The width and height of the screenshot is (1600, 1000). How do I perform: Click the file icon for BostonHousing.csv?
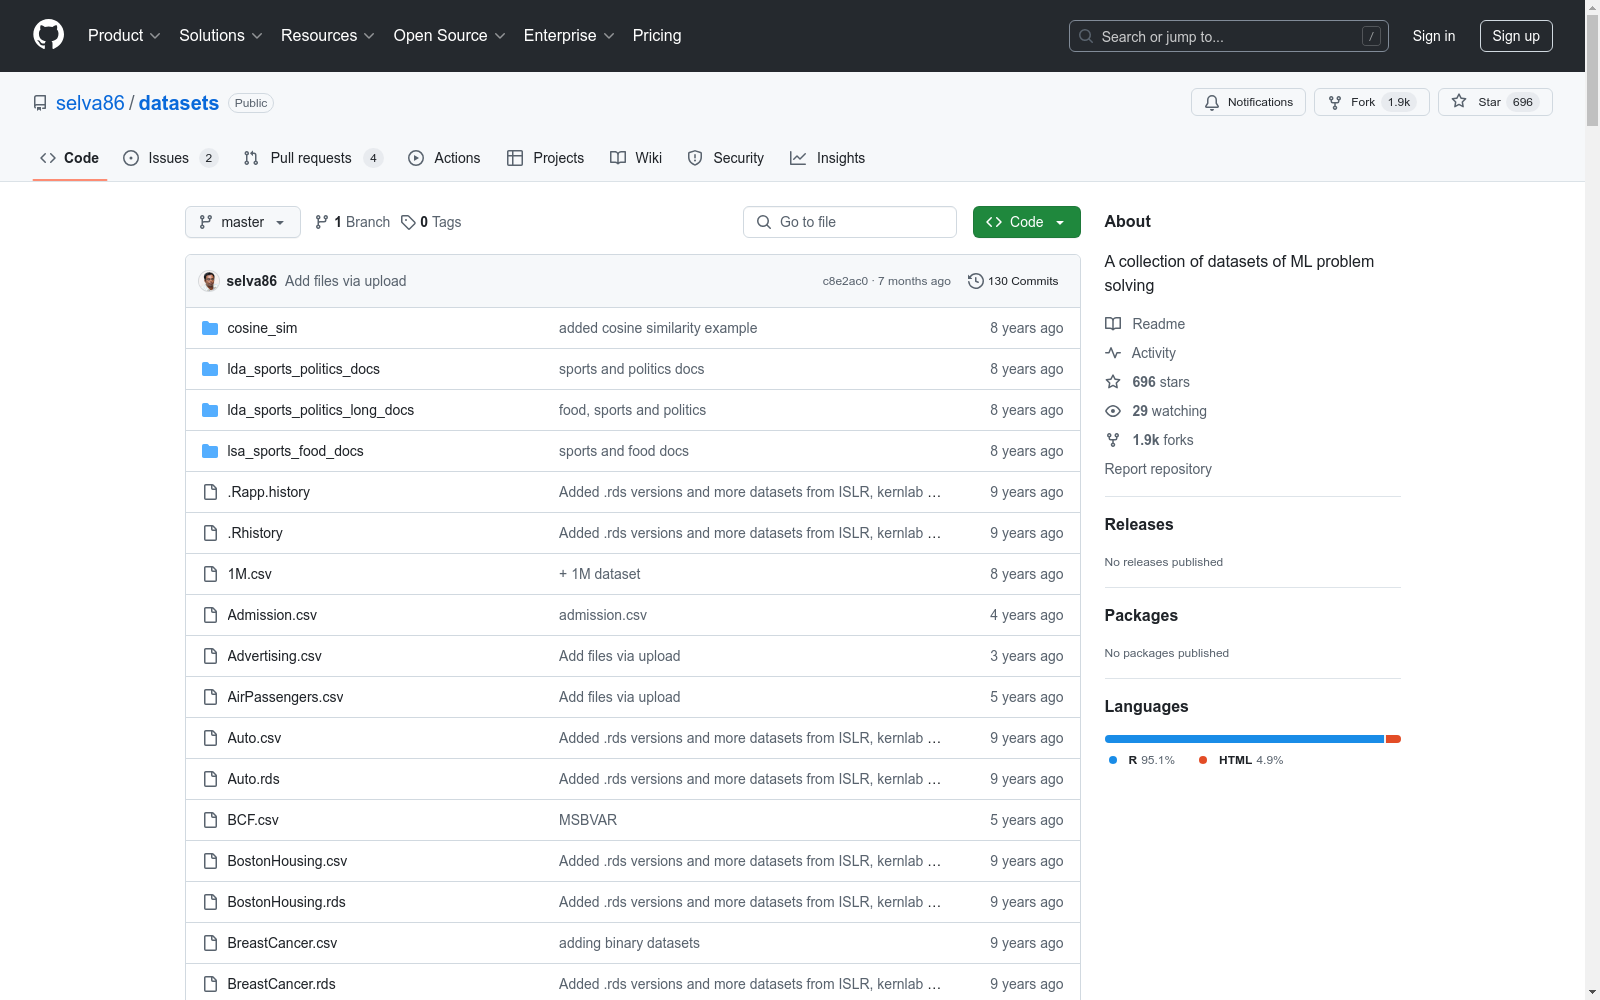[210, 861]
